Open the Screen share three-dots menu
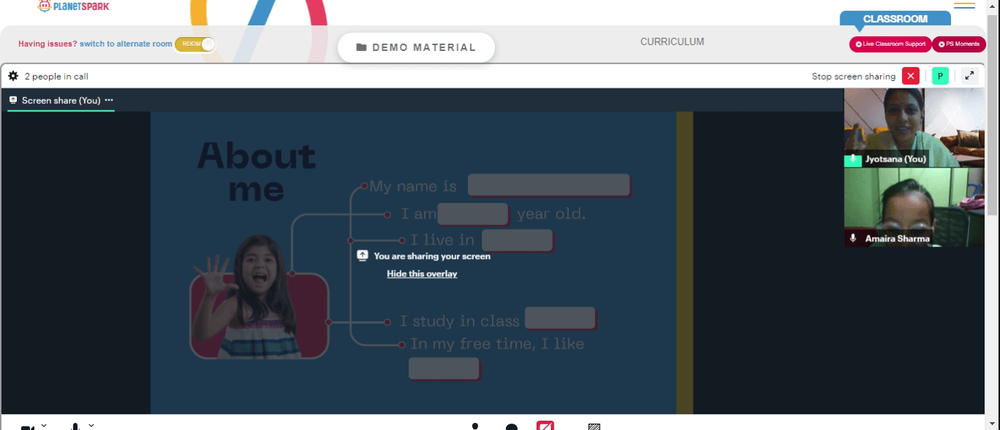 coord(109,100)
